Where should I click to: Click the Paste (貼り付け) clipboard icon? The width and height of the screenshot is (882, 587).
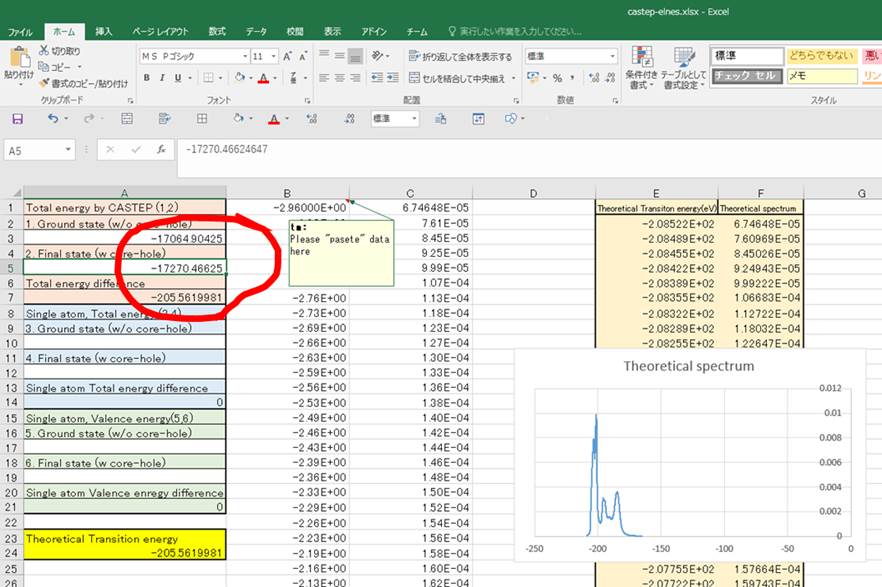coord(19,57)
